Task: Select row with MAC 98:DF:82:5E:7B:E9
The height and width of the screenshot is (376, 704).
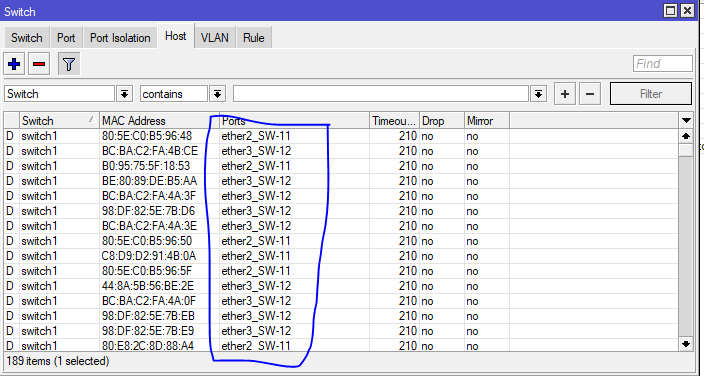Action: click(x=341, y=331)
